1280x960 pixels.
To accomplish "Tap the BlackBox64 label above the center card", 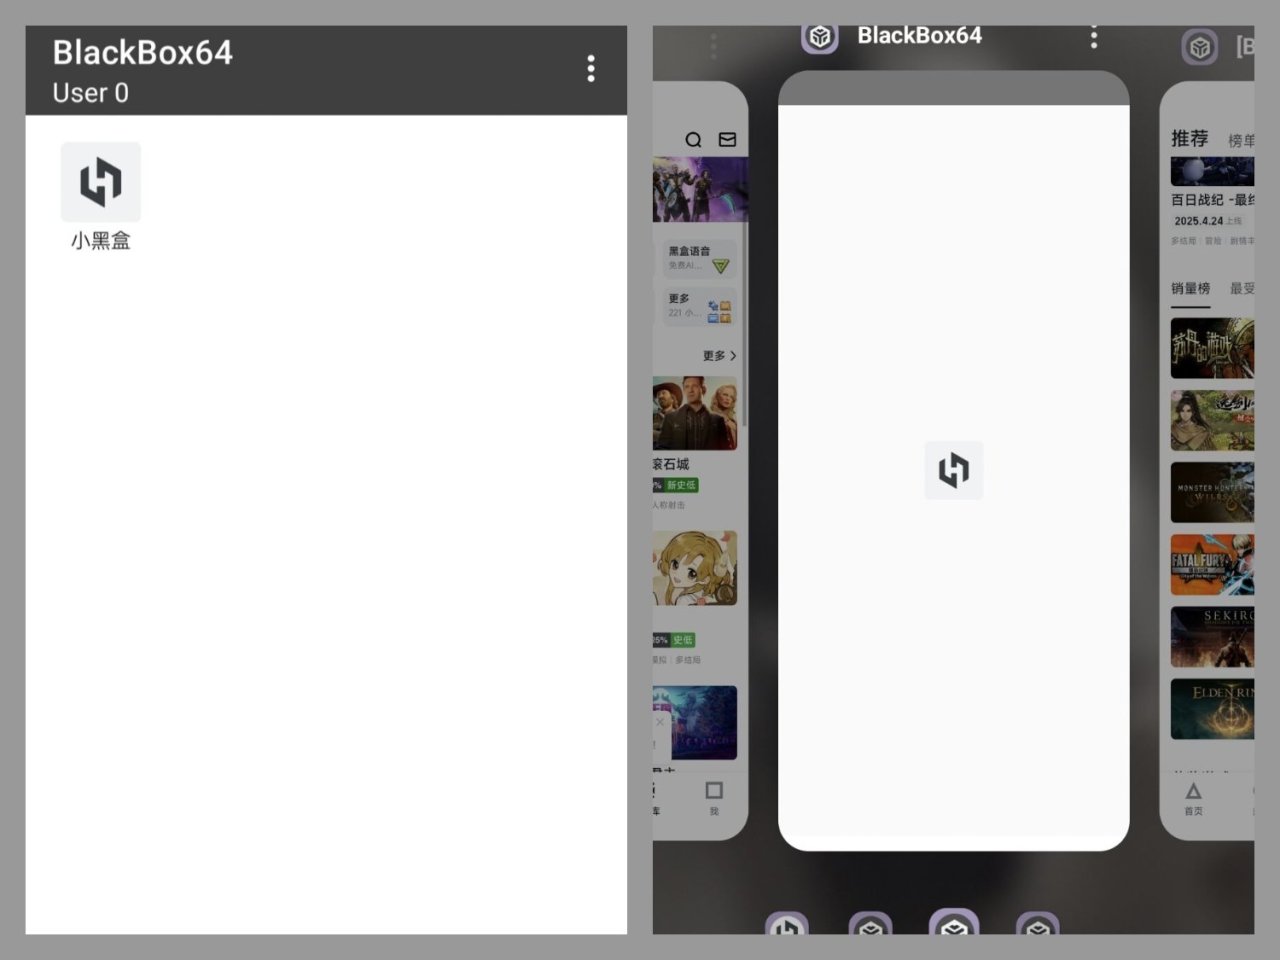I will [919, 36].
